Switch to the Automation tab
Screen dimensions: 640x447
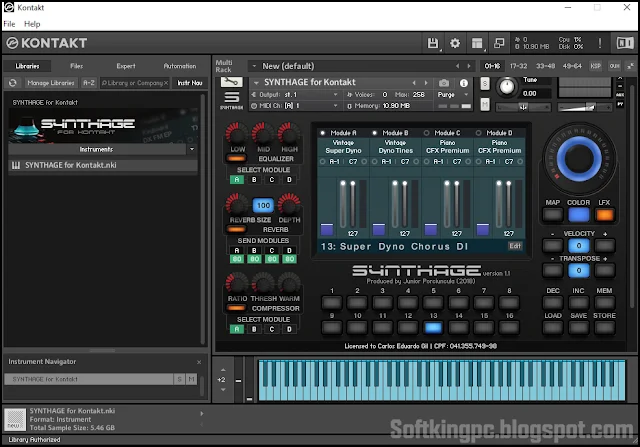click(x=180, y=66)
